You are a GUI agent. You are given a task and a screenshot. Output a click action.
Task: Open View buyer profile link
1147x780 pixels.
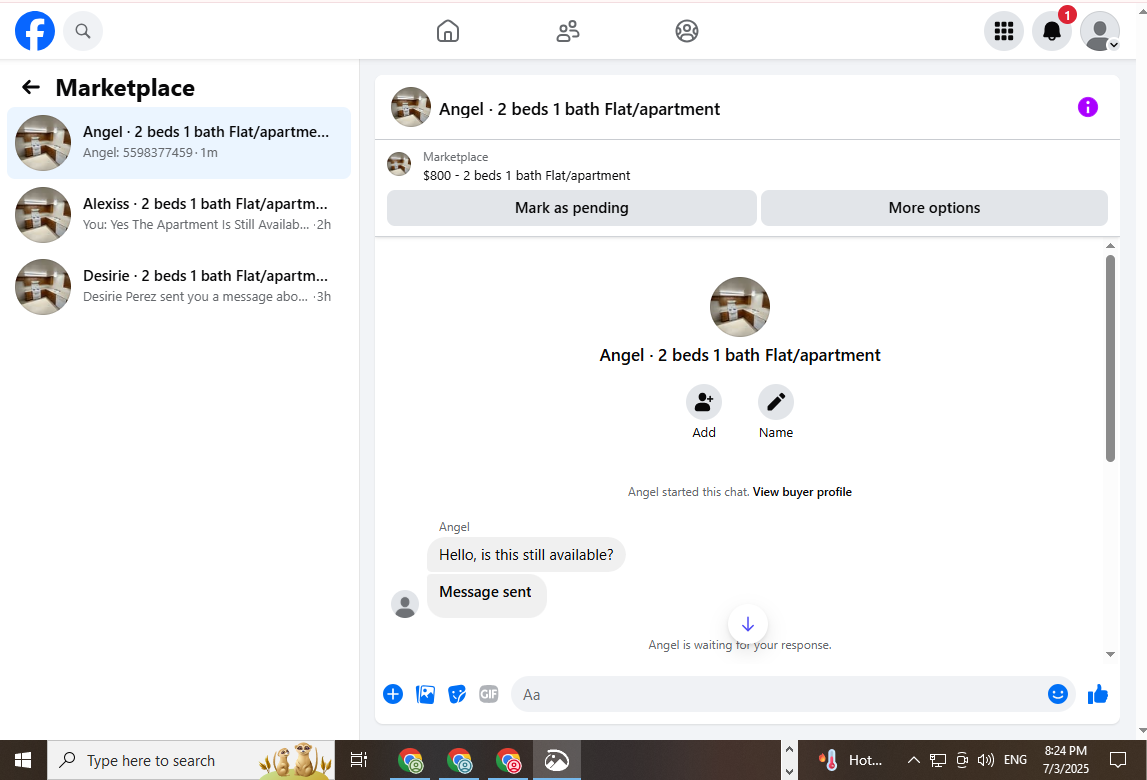coord(802,492)
